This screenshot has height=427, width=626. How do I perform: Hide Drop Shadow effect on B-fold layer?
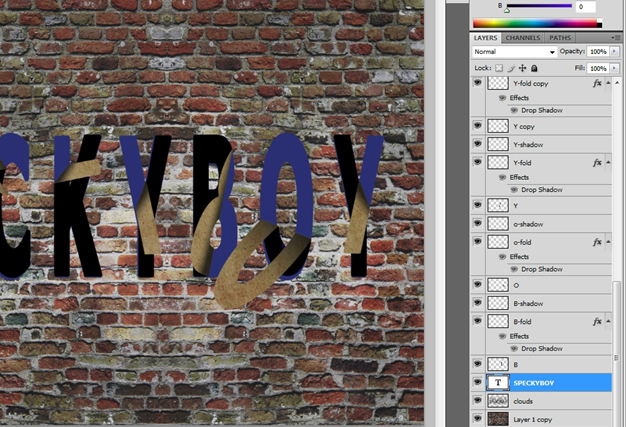tap(514, 348)
